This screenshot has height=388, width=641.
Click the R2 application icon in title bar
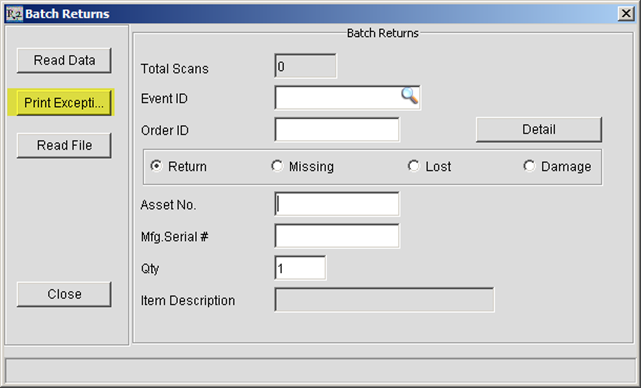[x=15, y=14]
